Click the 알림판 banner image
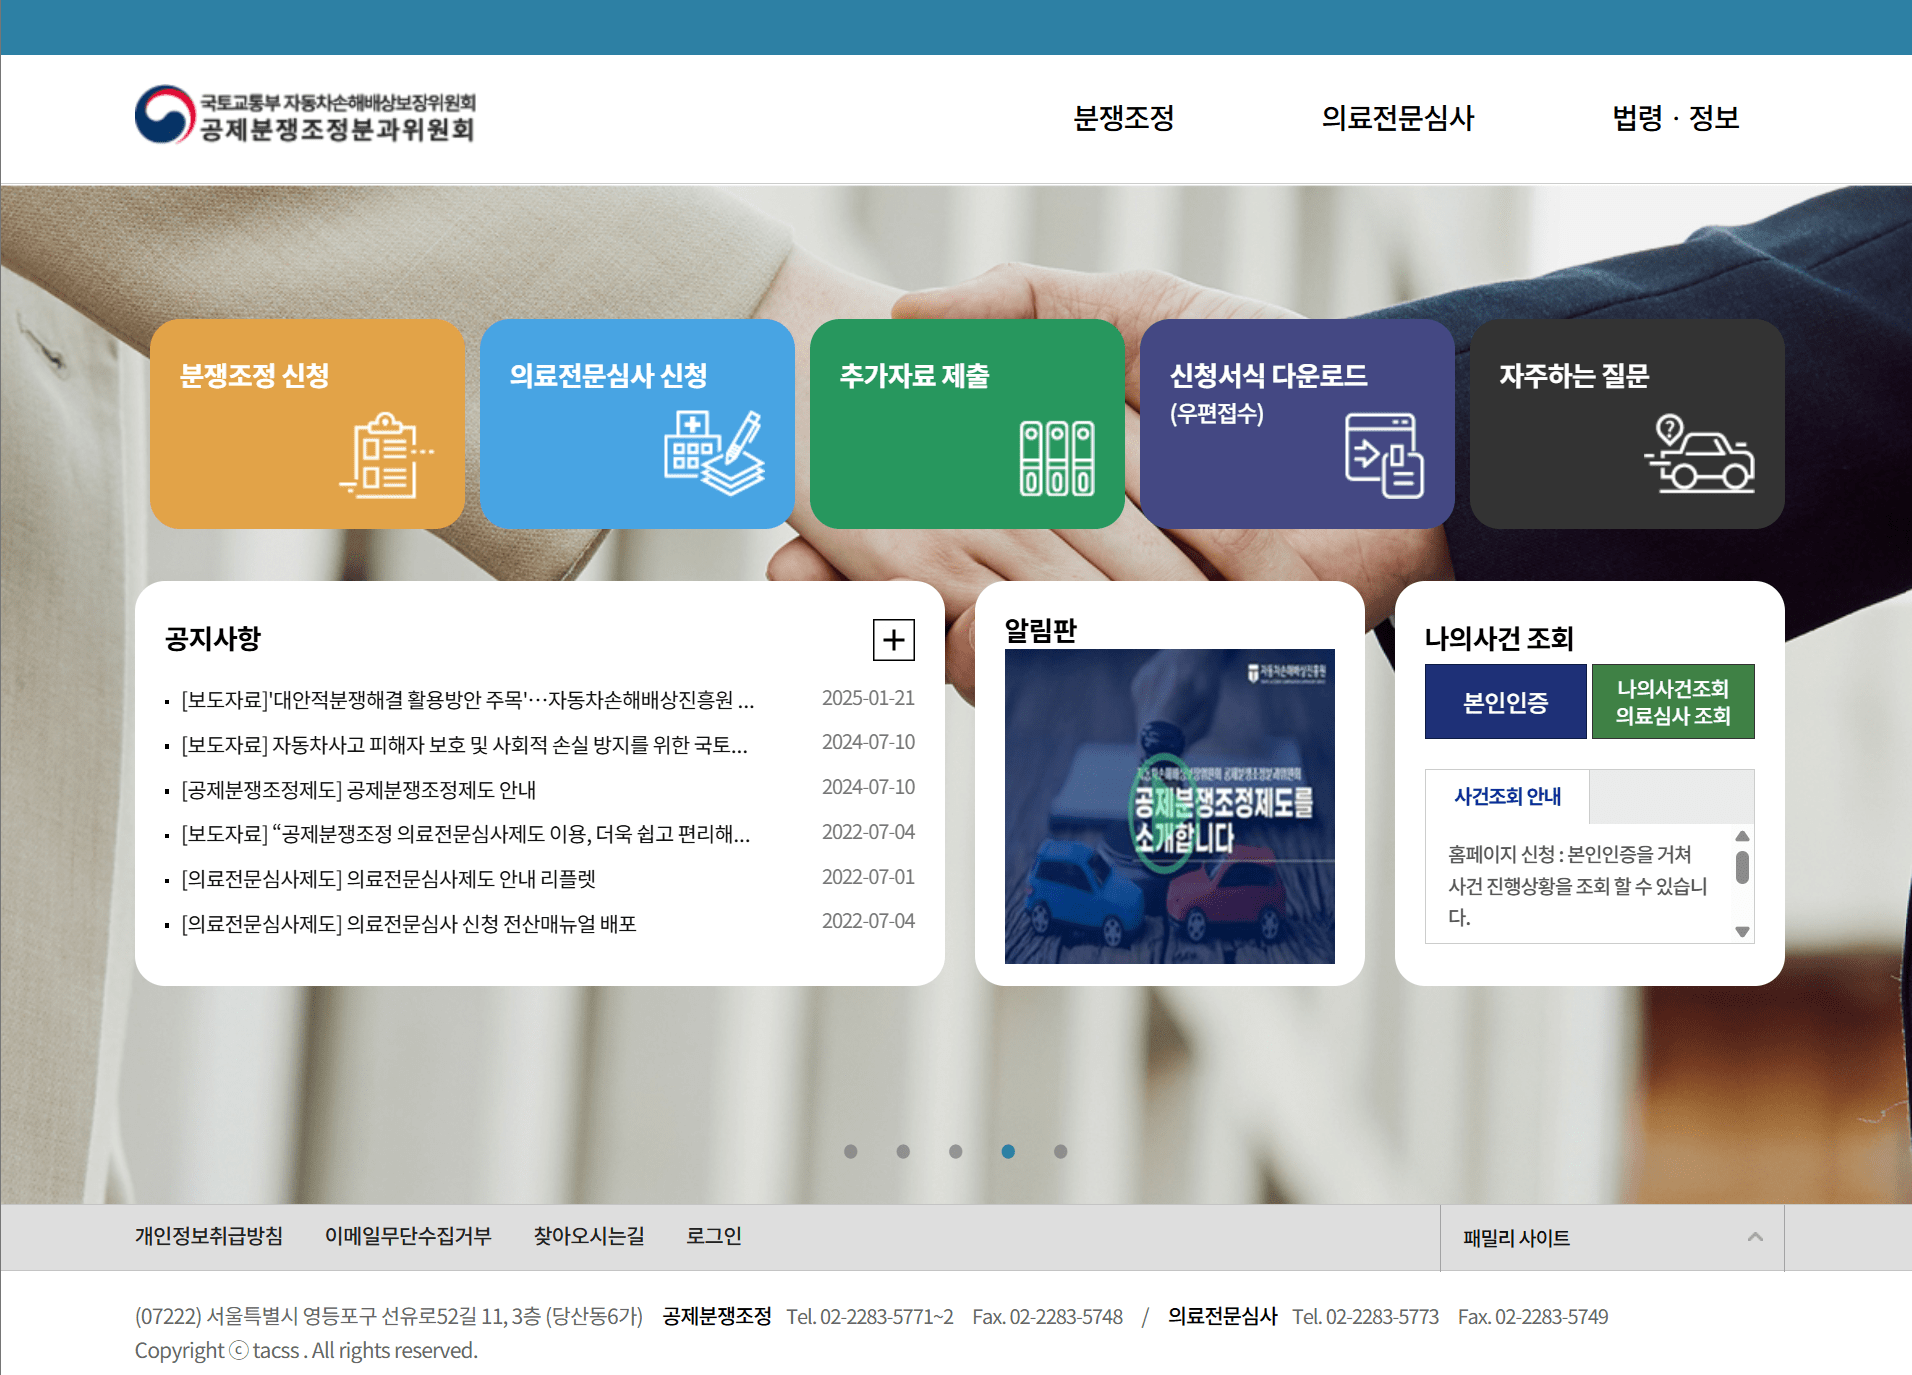Screen dimensions: 1912x1375 [1169, 806]
